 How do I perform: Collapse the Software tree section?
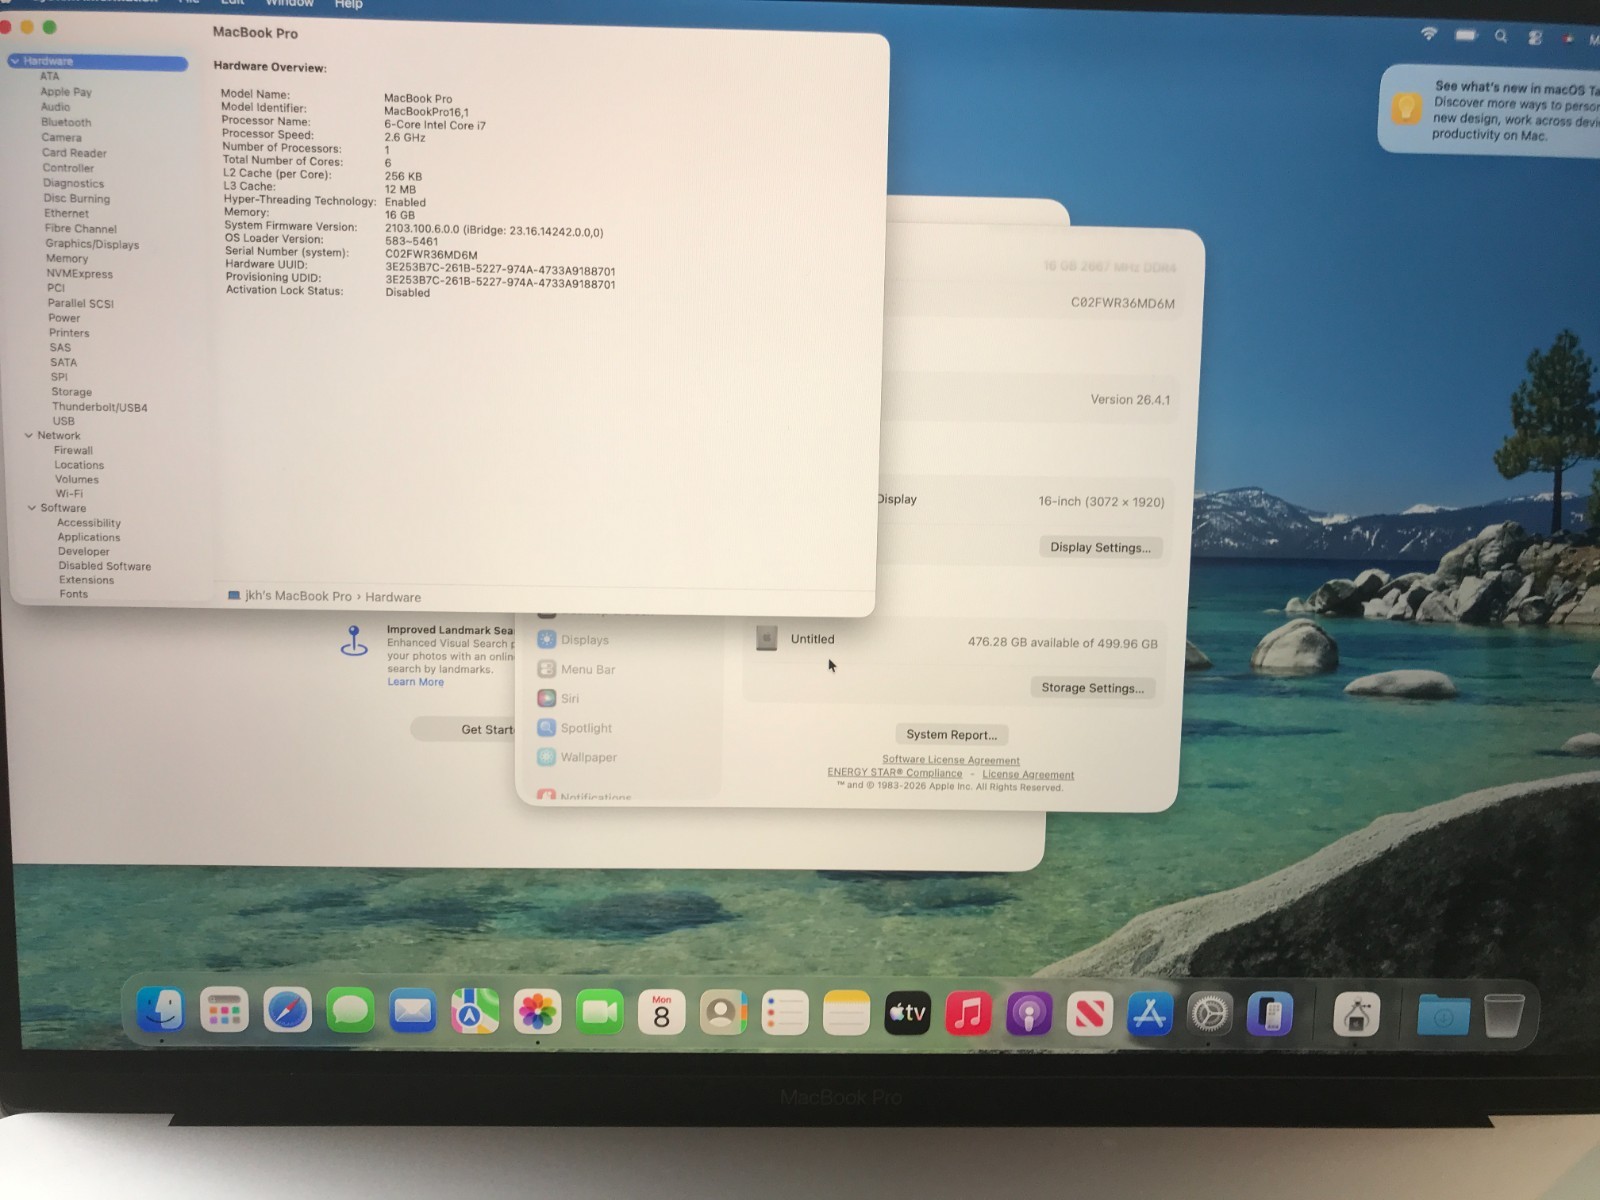tap(32, 508)
